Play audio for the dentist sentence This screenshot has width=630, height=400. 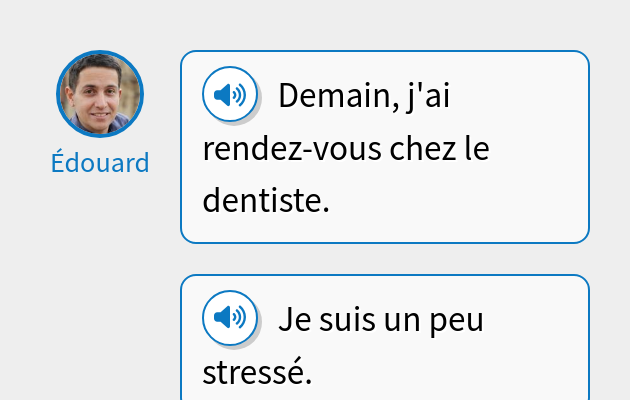pyautogui.click(x=230, y=96)
